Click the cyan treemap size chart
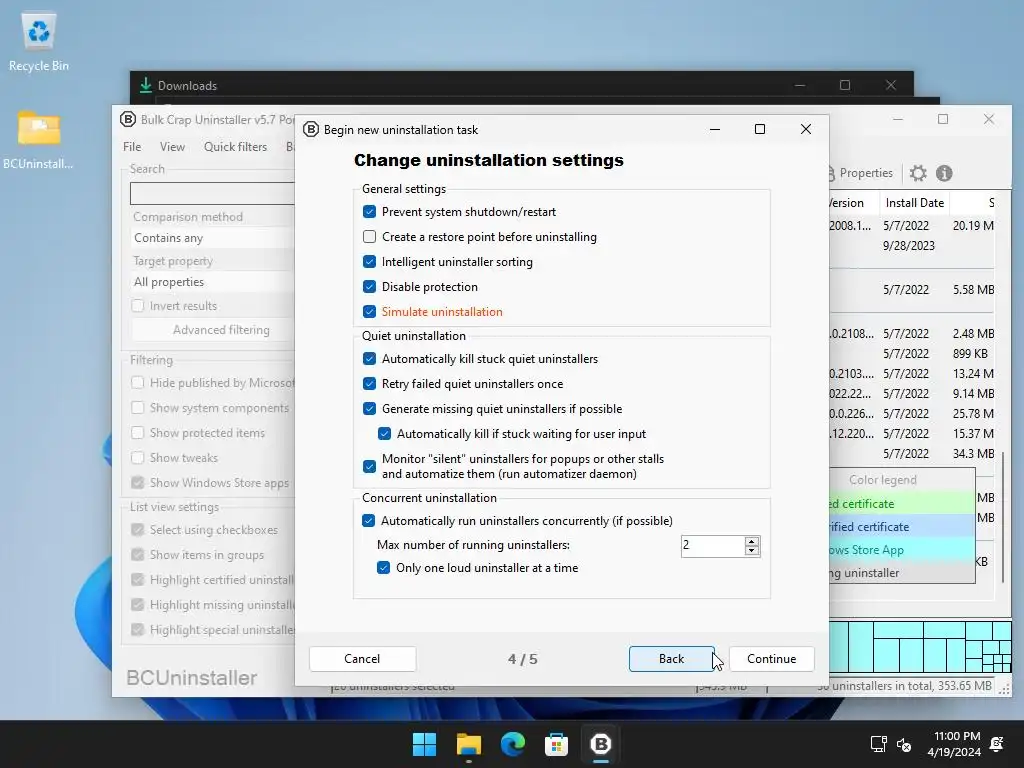The height and width of the screenshot is (768, 1024). (x=920, y=647)
